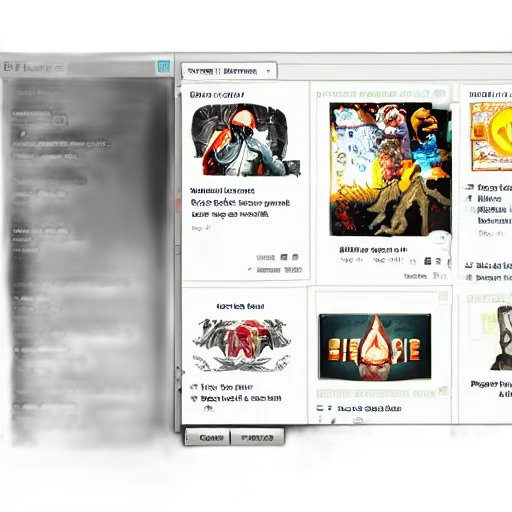Screen dimensions: 512x512
Task: Click the right small square icon under hooded figure card
Action: click(295, 257)
